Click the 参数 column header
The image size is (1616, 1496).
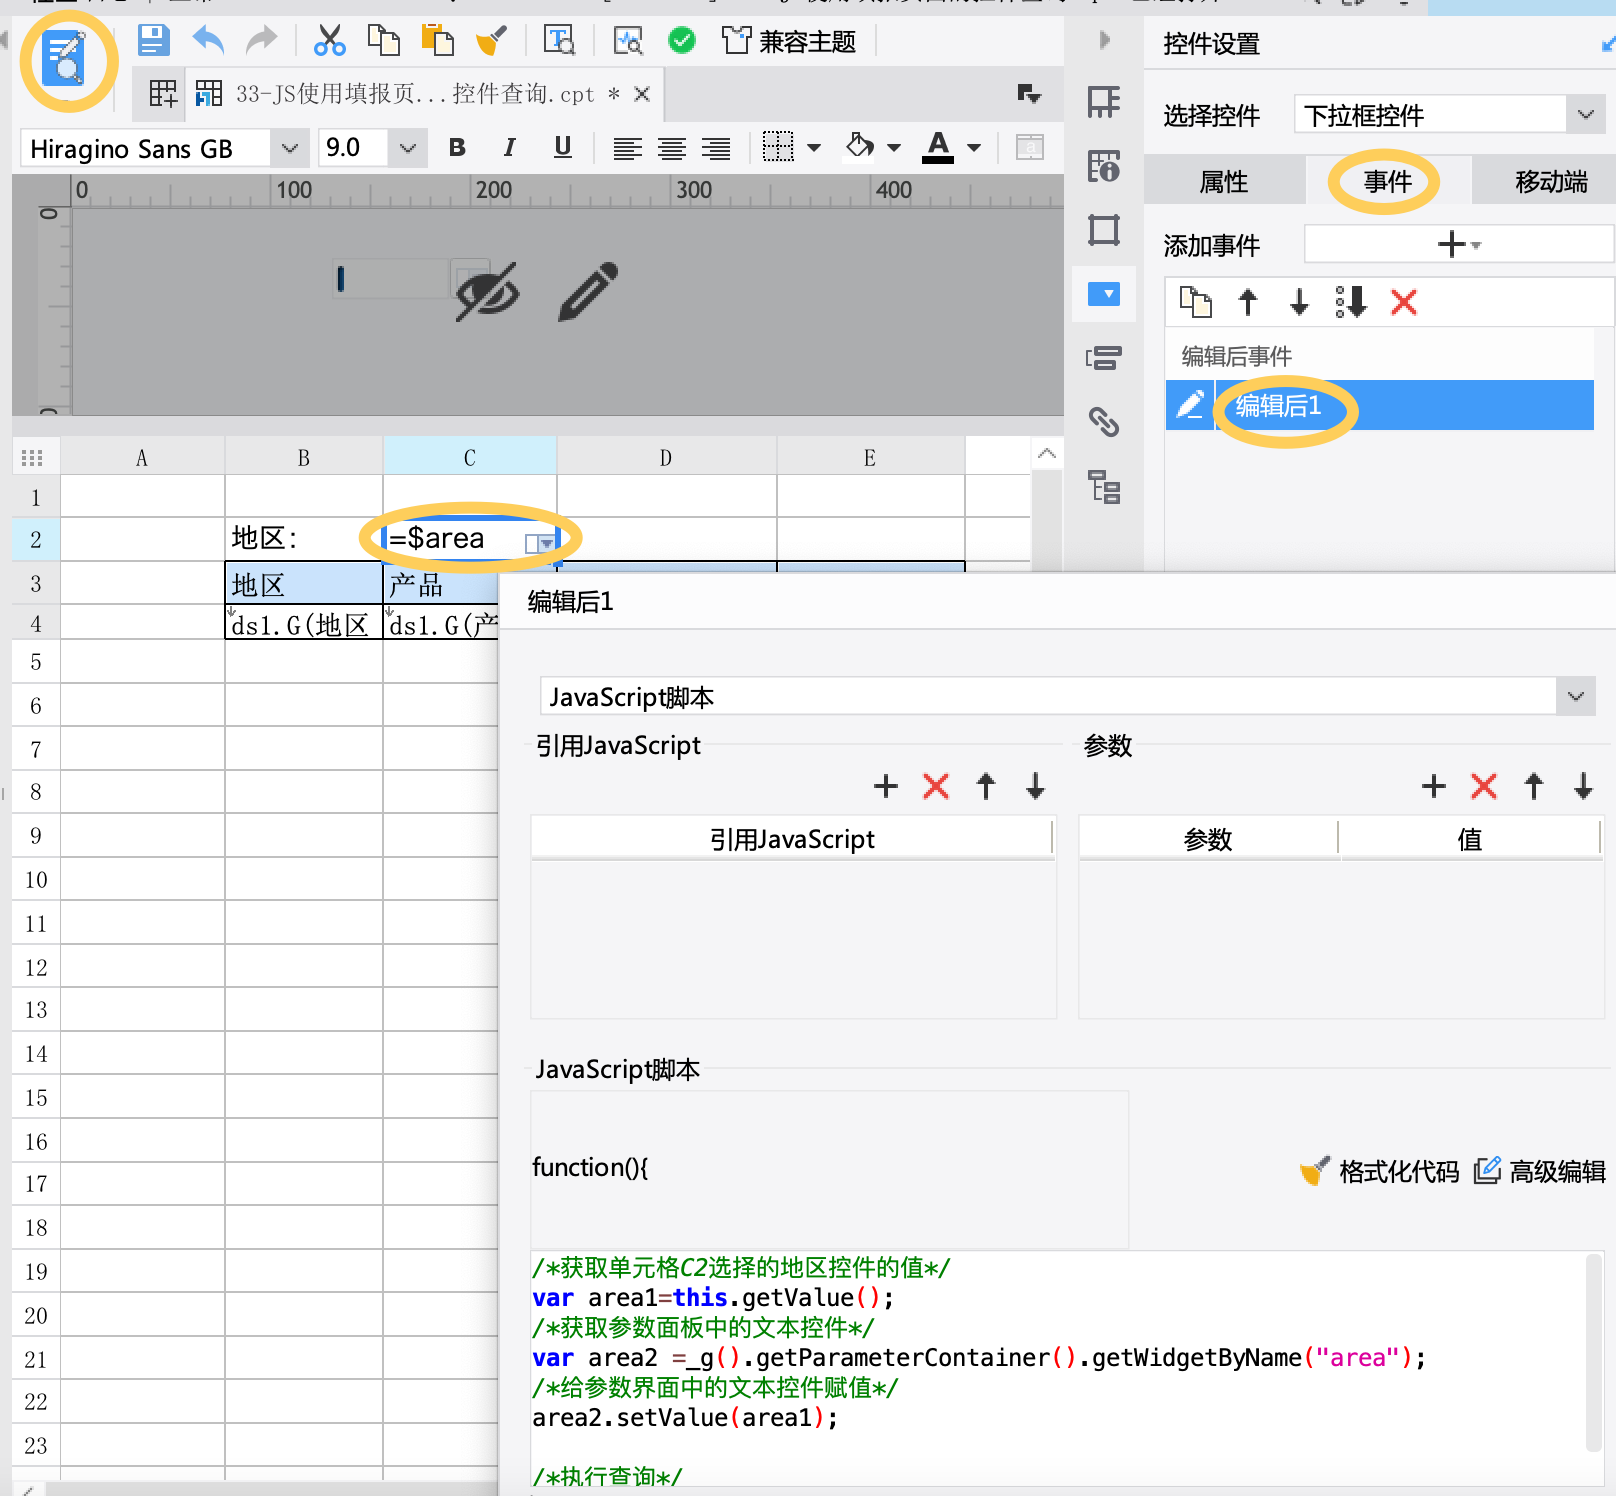pos(1208,839)
